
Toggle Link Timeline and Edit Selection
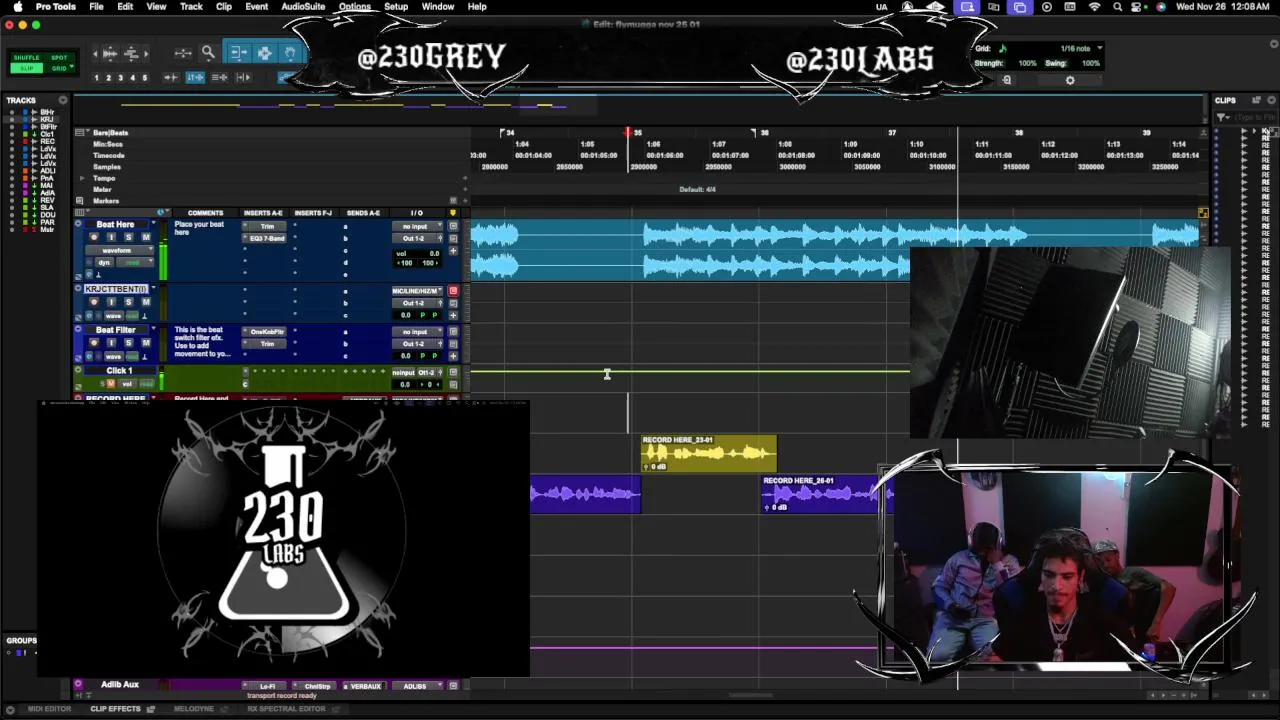coord(195,77)
